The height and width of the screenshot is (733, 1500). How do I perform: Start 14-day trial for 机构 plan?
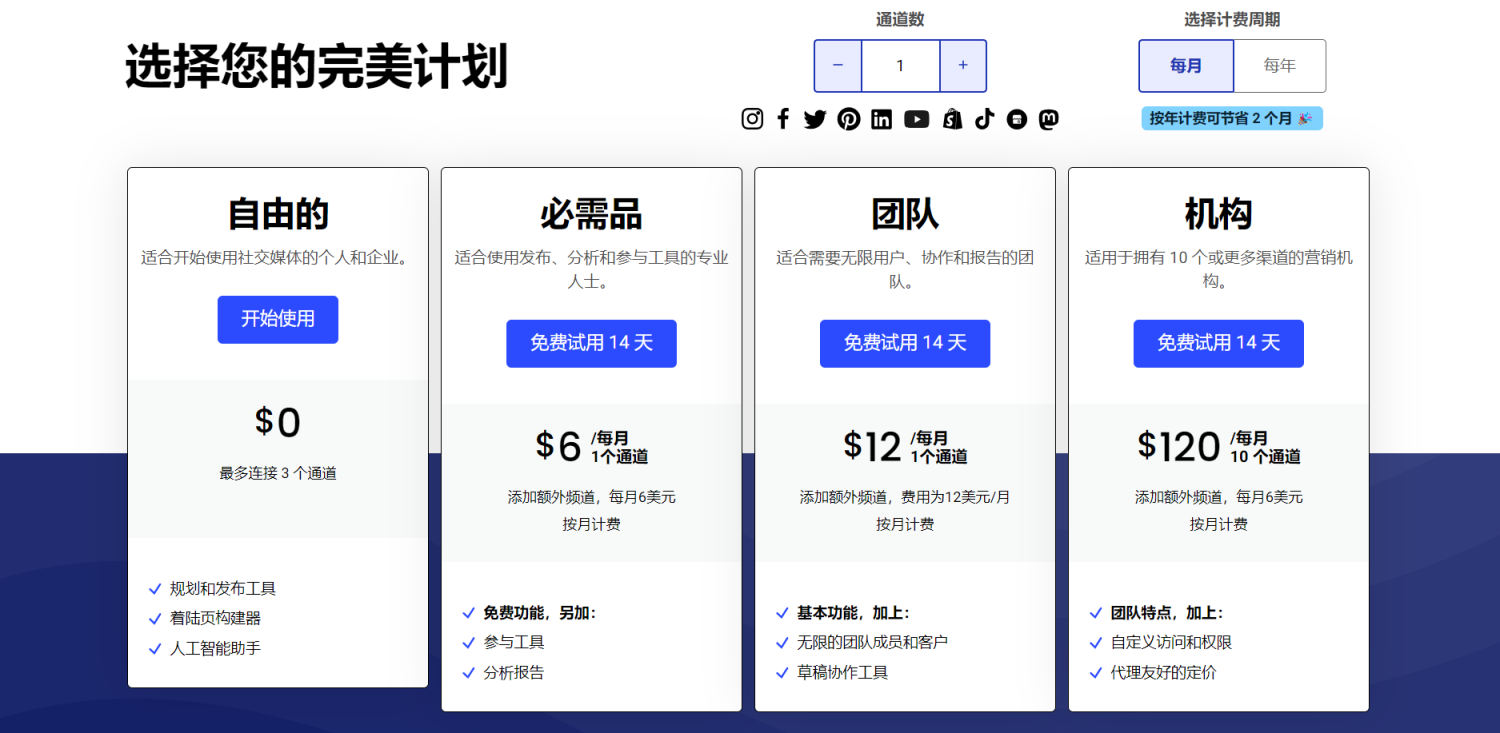point(1218,343)
